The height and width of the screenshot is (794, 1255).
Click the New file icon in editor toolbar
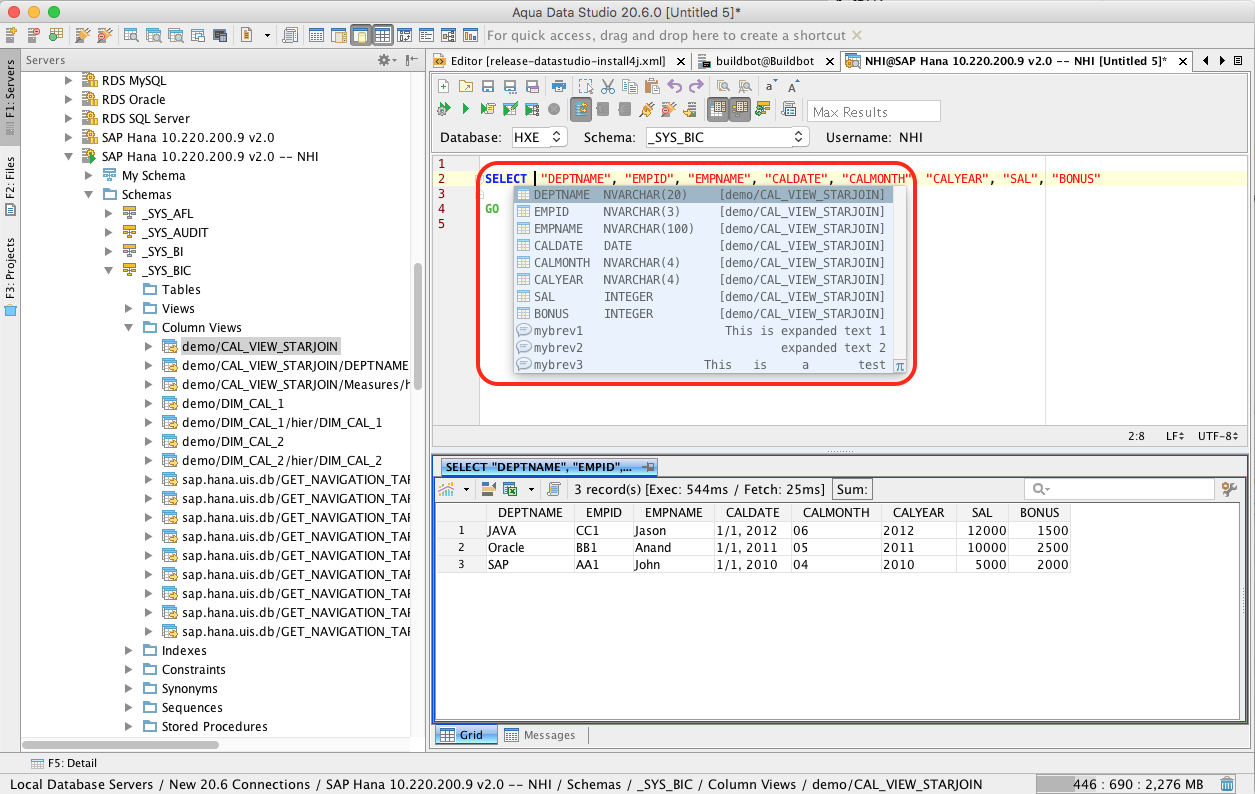[x=444, y=87]
